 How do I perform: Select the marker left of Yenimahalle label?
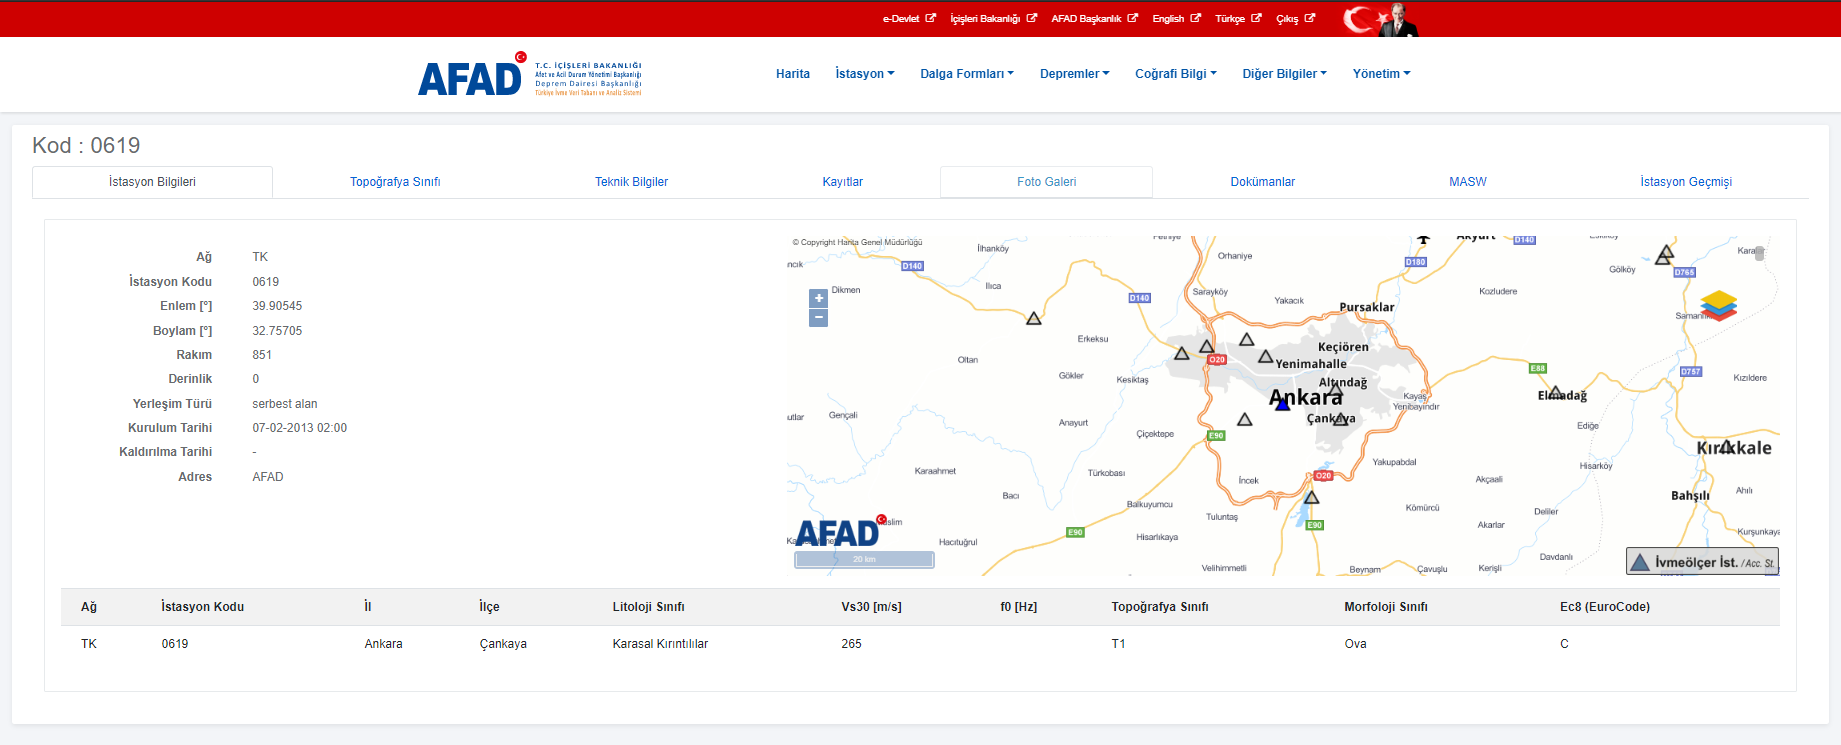point(1265,356)
